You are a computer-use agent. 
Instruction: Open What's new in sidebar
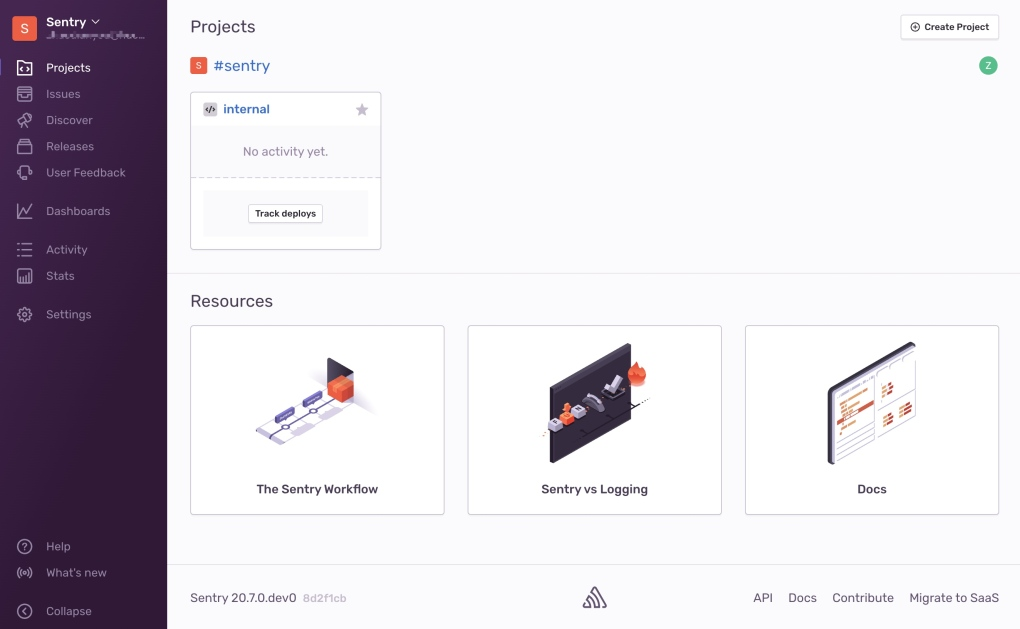pos(76,572)
